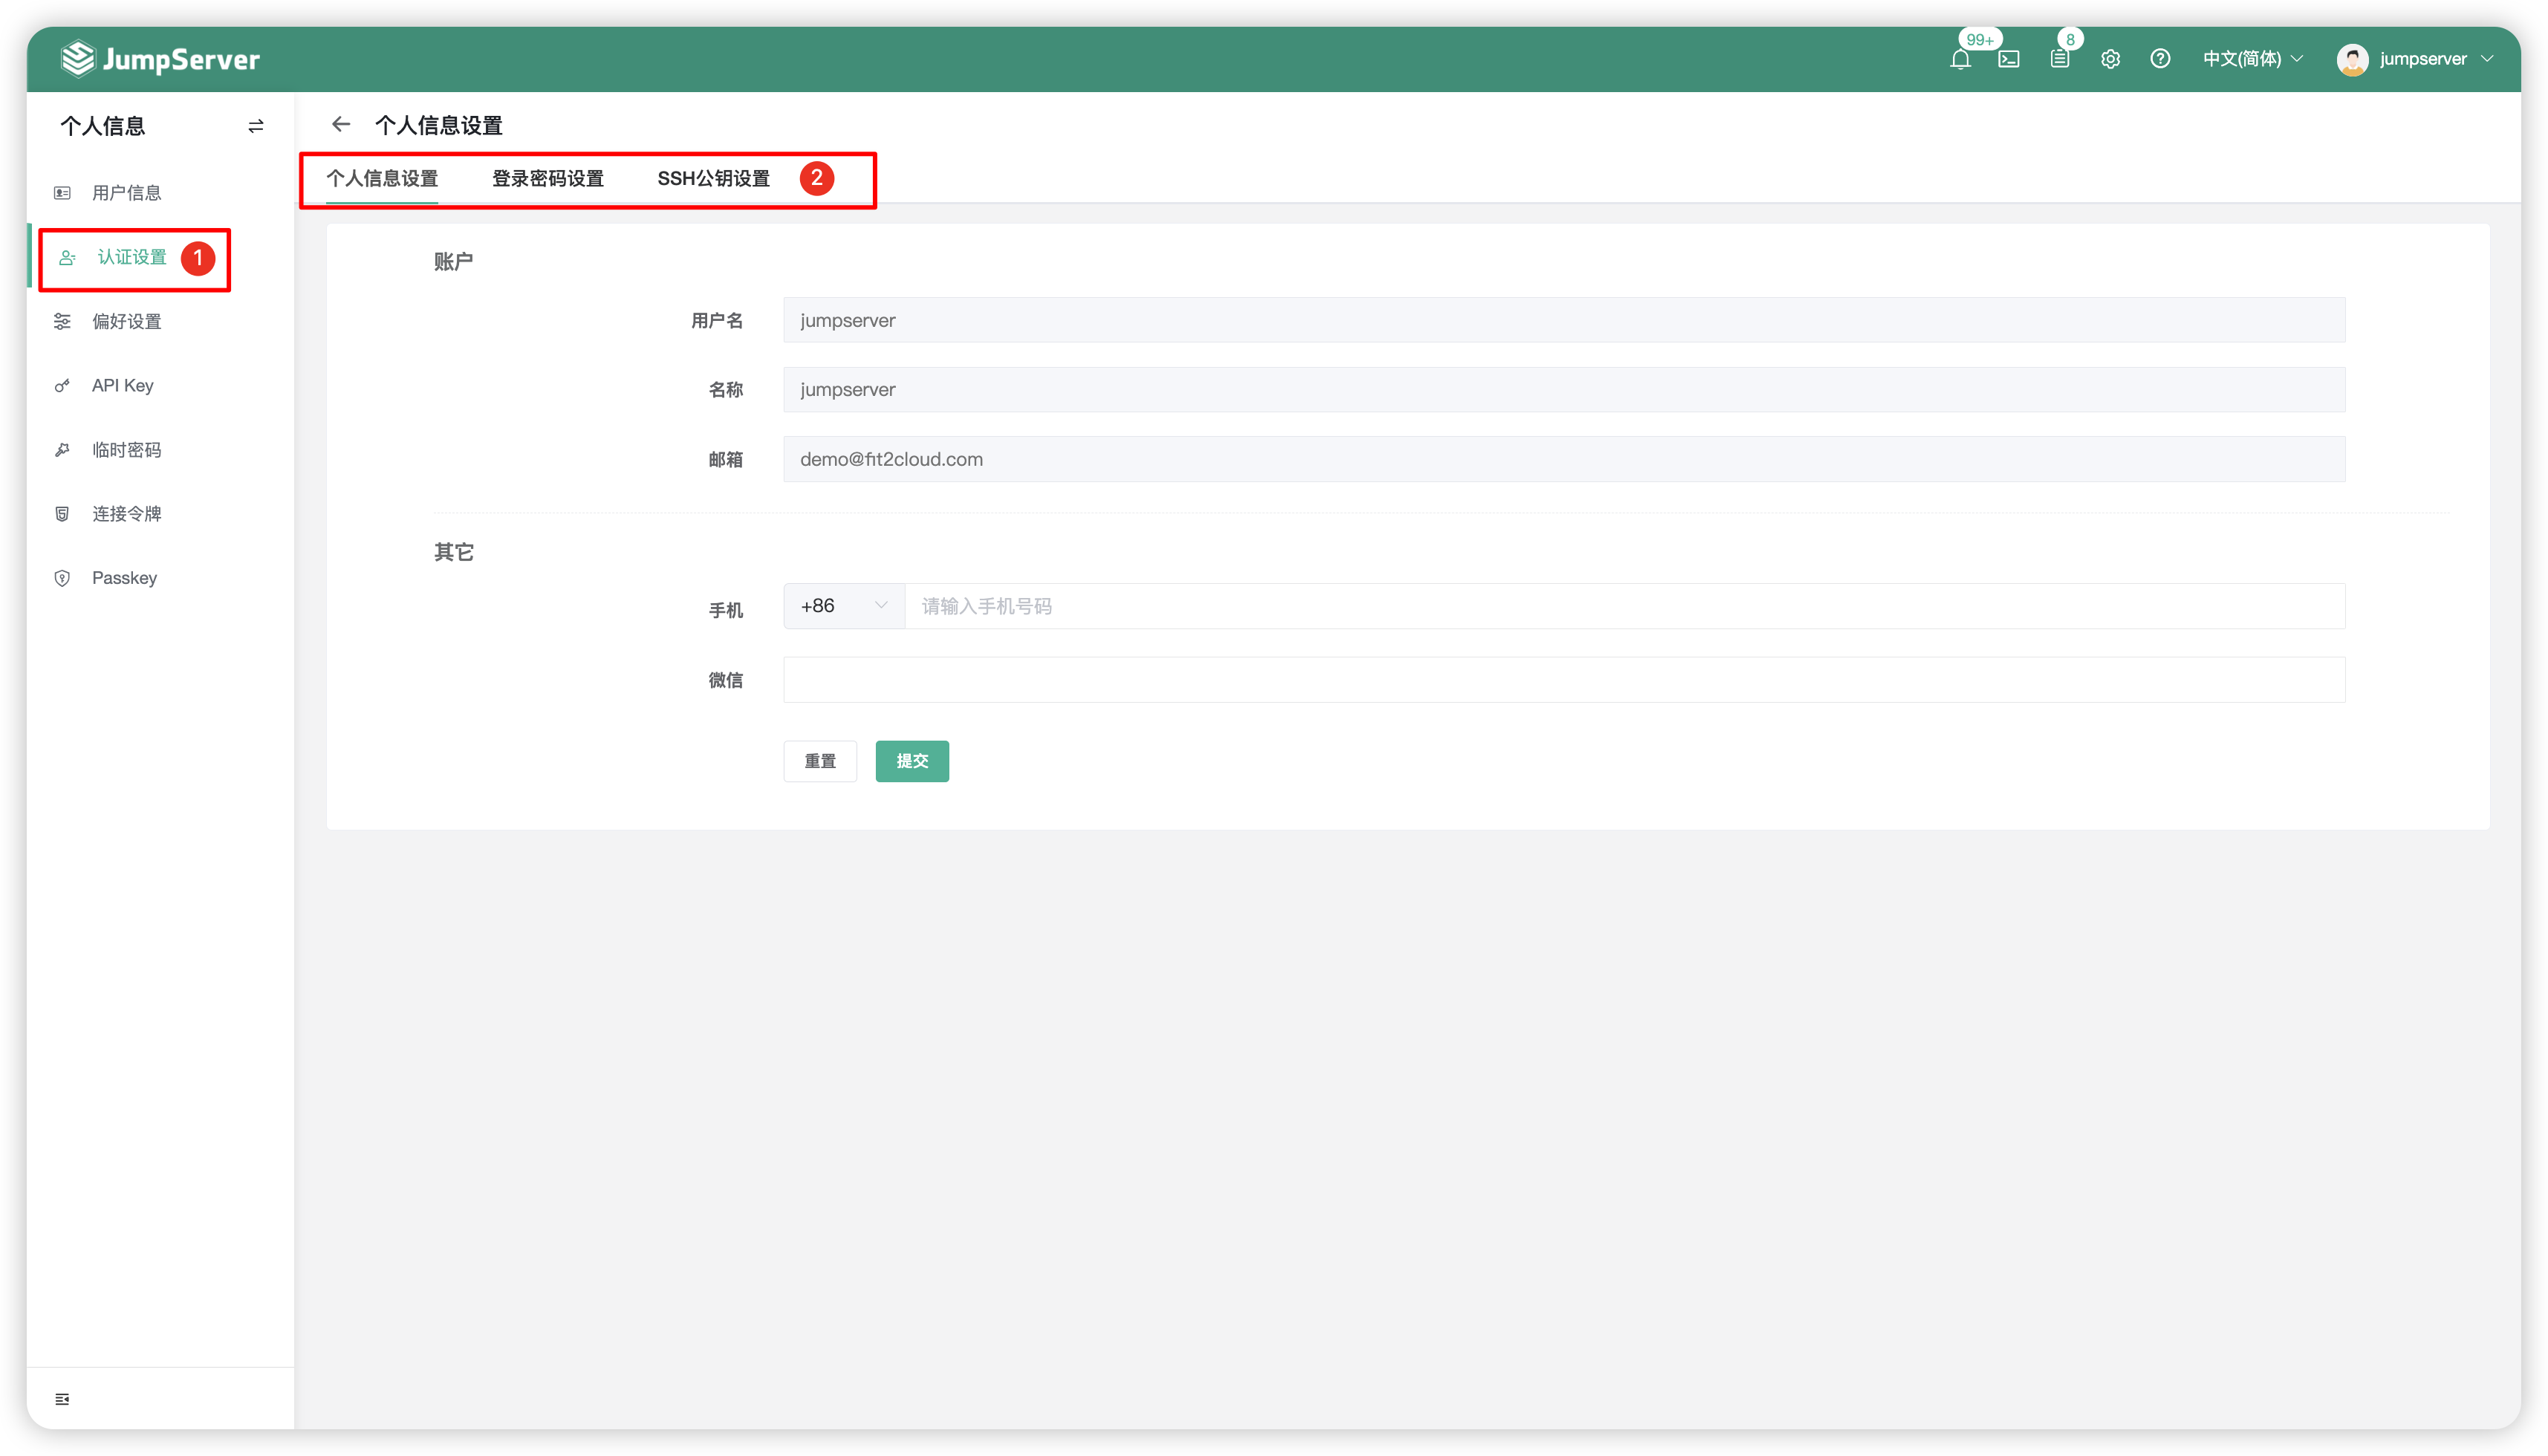The width and height of the screenshot is (2548, 1456).
Task: Open system settings gear icon
Action: (2110, 59)
